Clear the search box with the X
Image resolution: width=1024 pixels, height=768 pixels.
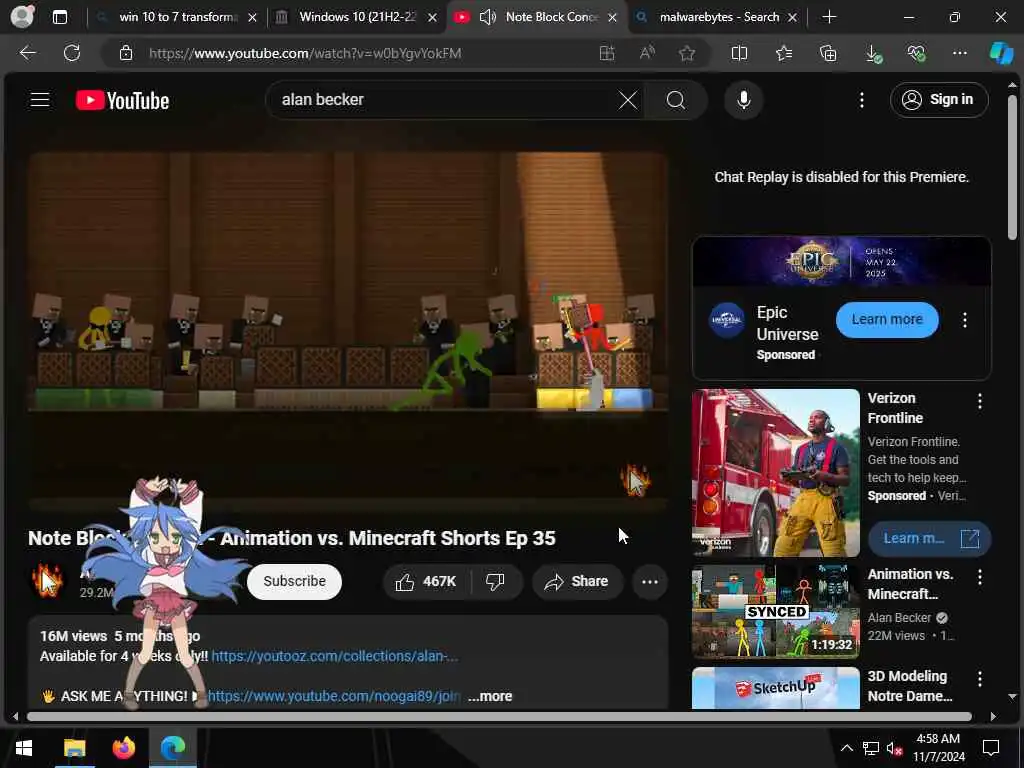628,100
